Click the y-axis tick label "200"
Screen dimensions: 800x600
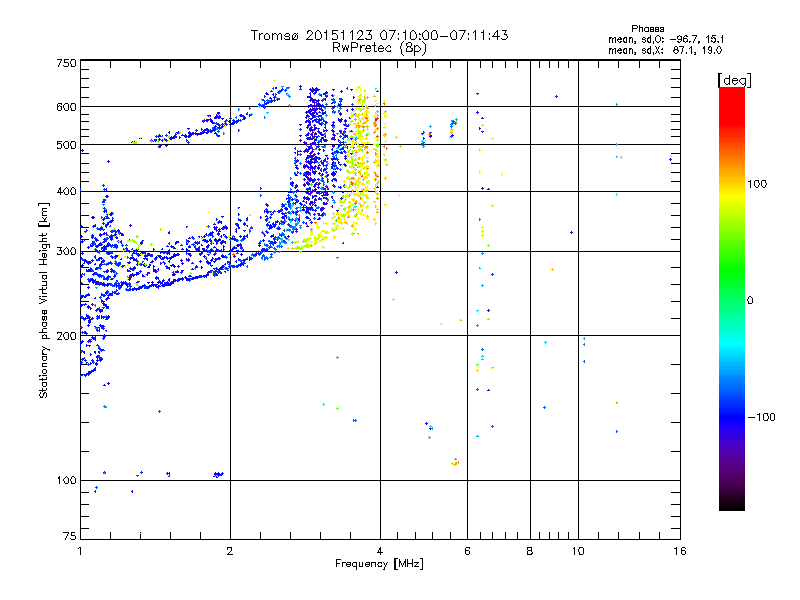click(x=66, y=336)
